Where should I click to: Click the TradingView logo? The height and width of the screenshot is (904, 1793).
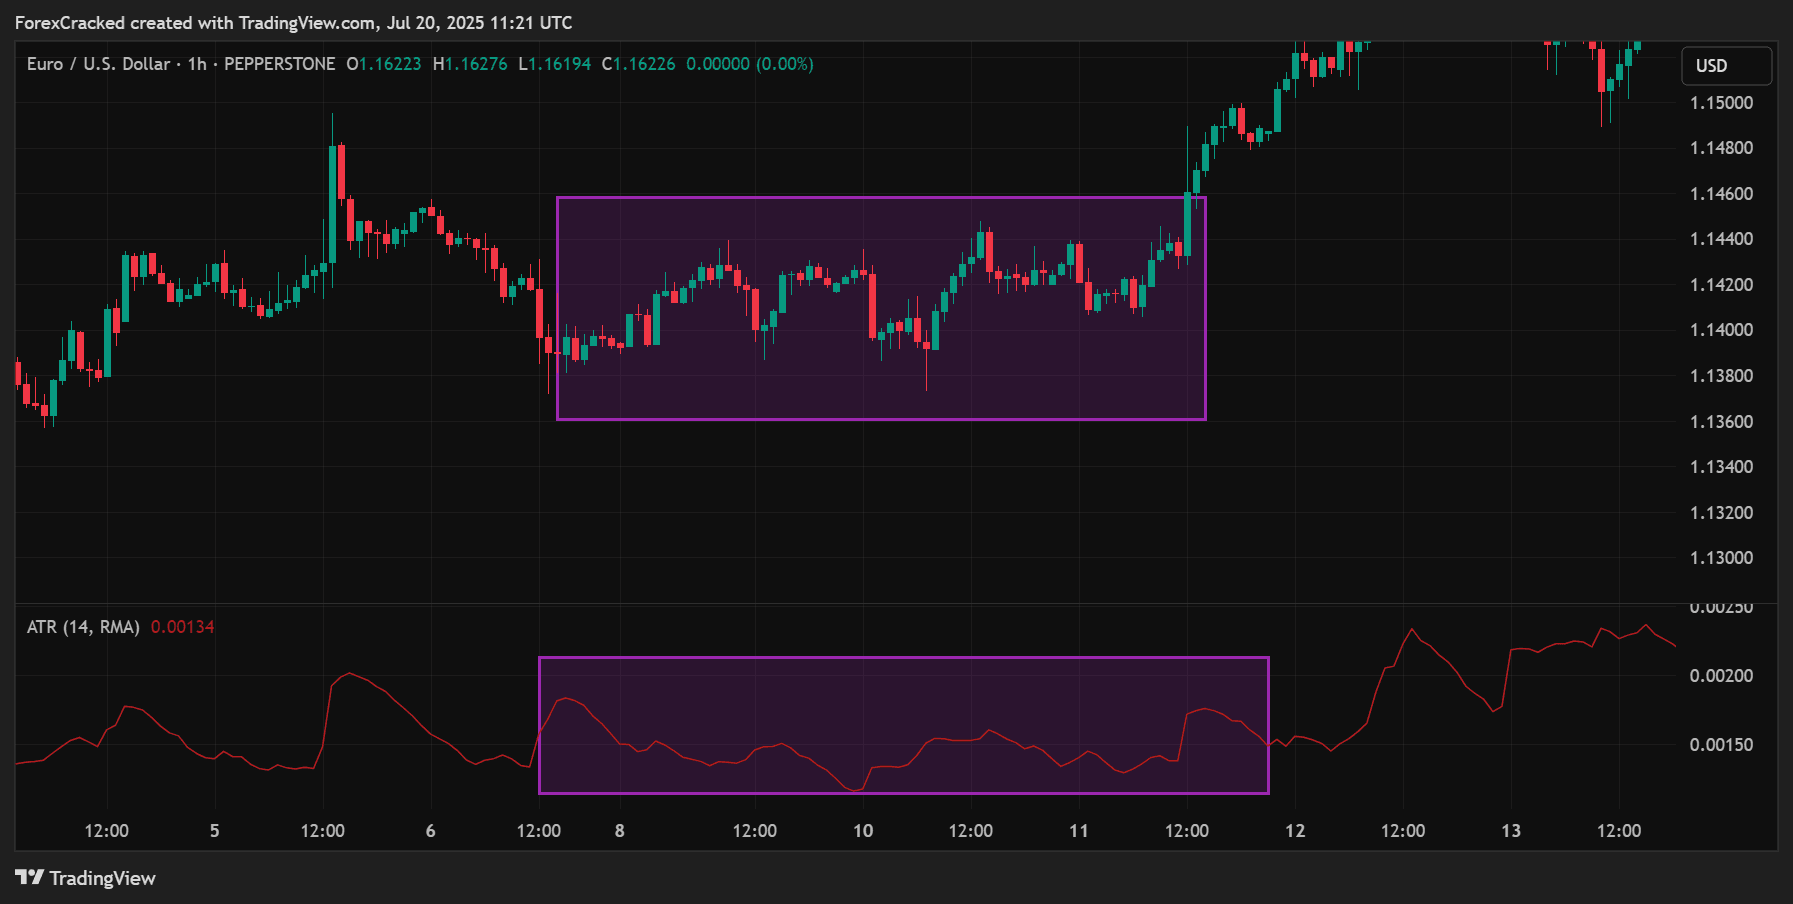[x=85, y=878]
